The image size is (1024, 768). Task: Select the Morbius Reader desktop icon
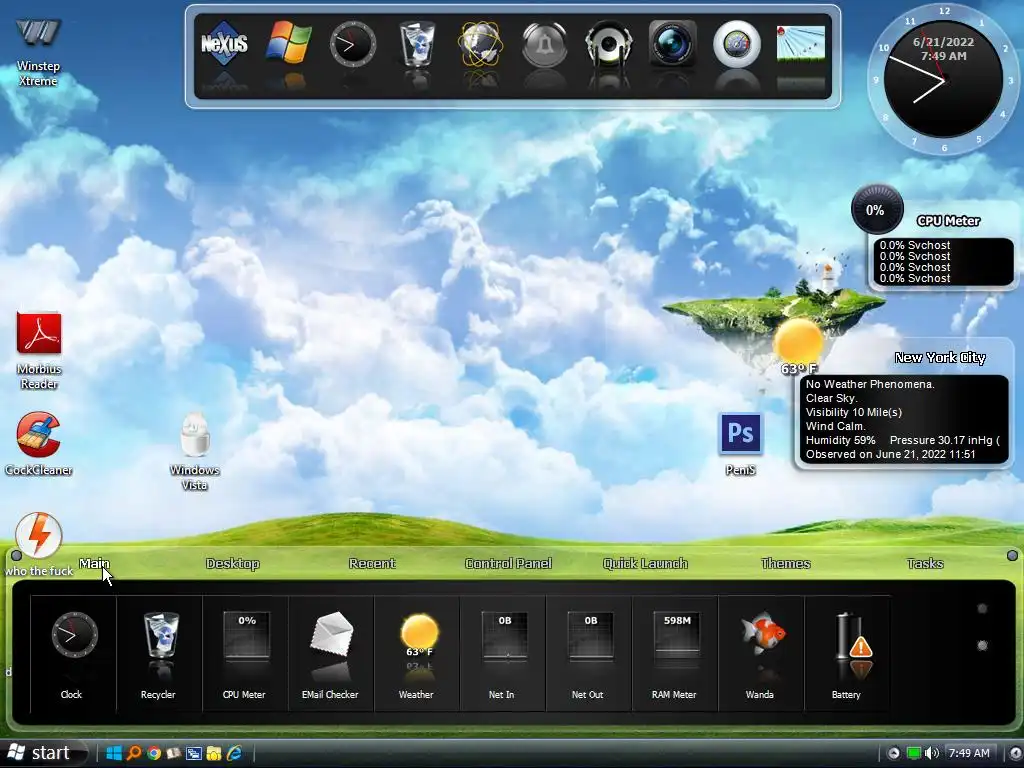point(39,351)
